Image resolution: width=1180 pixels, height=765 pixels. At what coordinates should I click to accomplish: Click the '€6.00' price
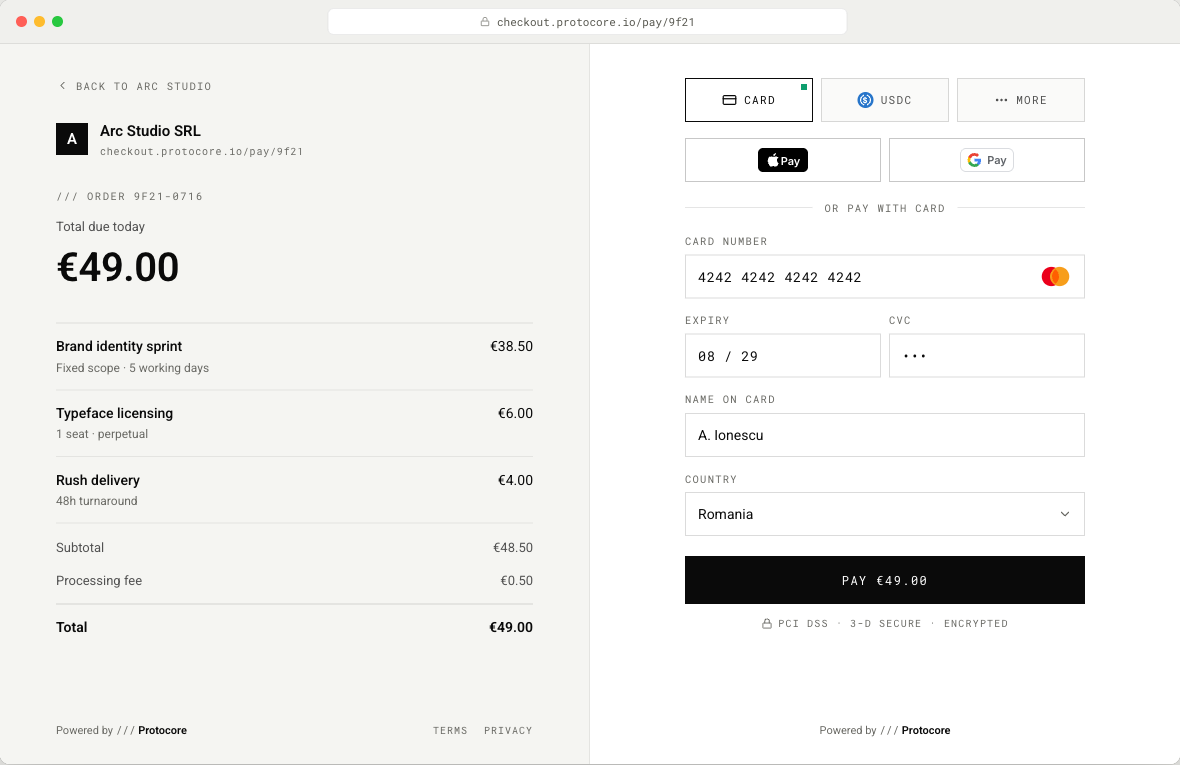coord(515,414)
